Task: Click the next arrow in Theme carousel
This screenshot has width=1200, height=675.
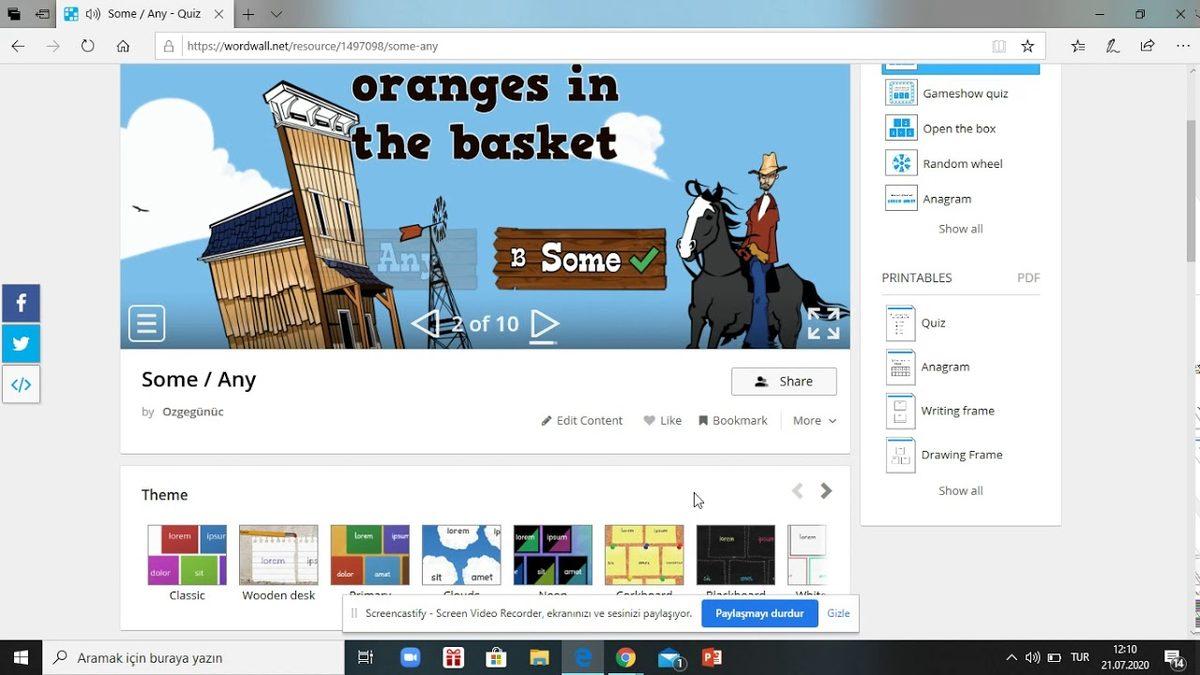Action: (826, 490)
